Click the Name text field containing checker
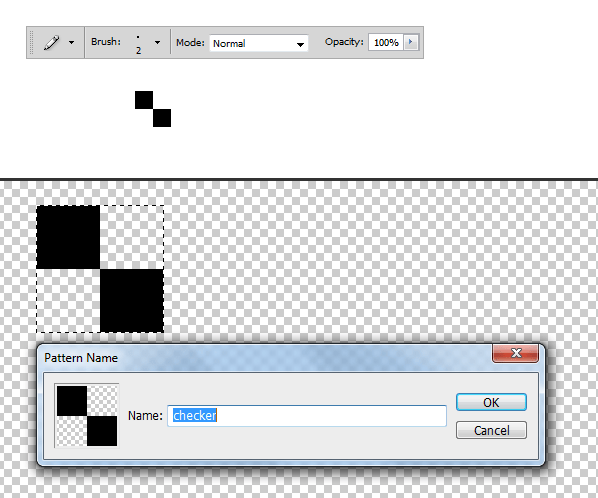 pyautogui.click(x=307, y=416)
